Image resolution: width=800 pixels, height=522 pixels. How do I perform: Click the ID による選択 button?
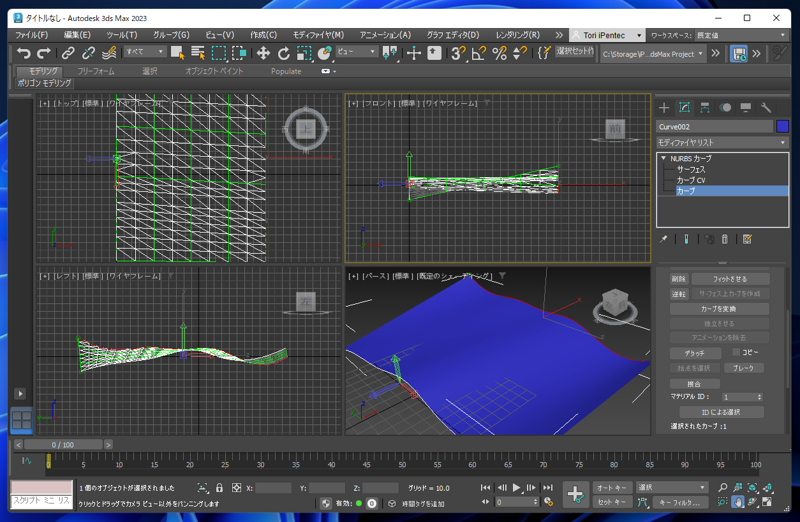click(x=721, y=412)
